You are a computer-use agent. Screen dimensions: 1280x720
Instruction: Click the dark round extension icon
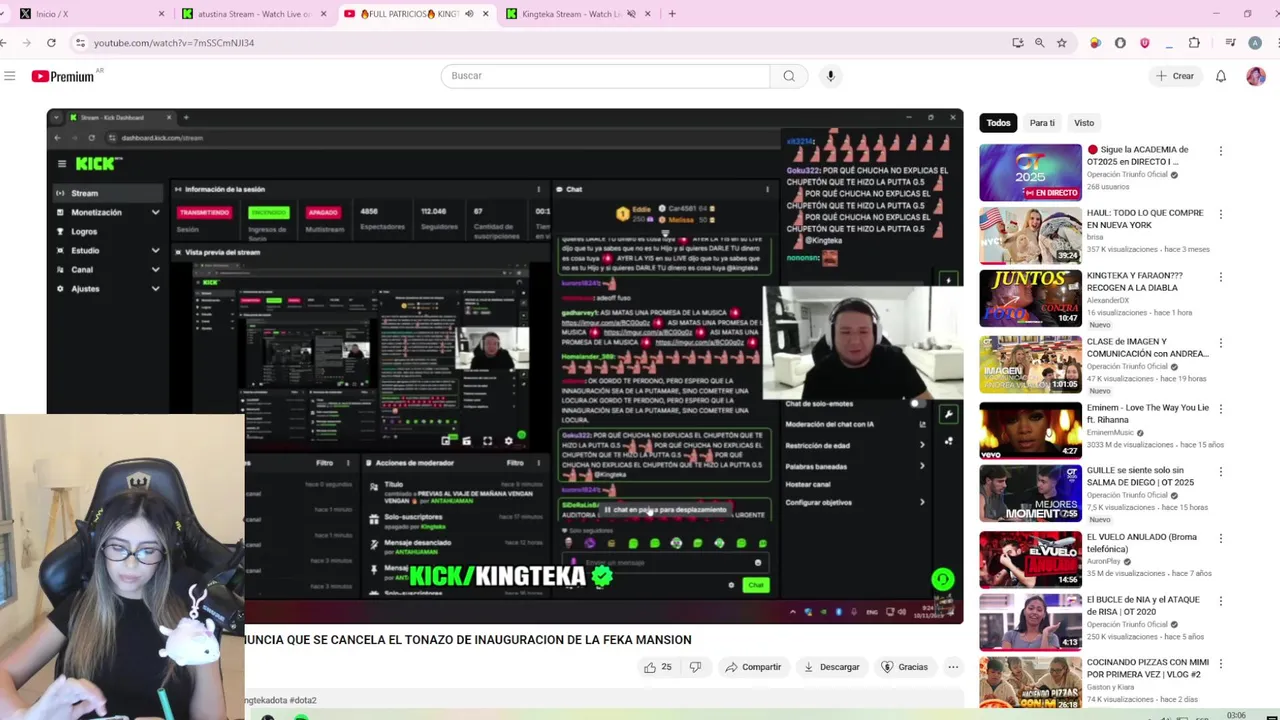point(1120,43)
